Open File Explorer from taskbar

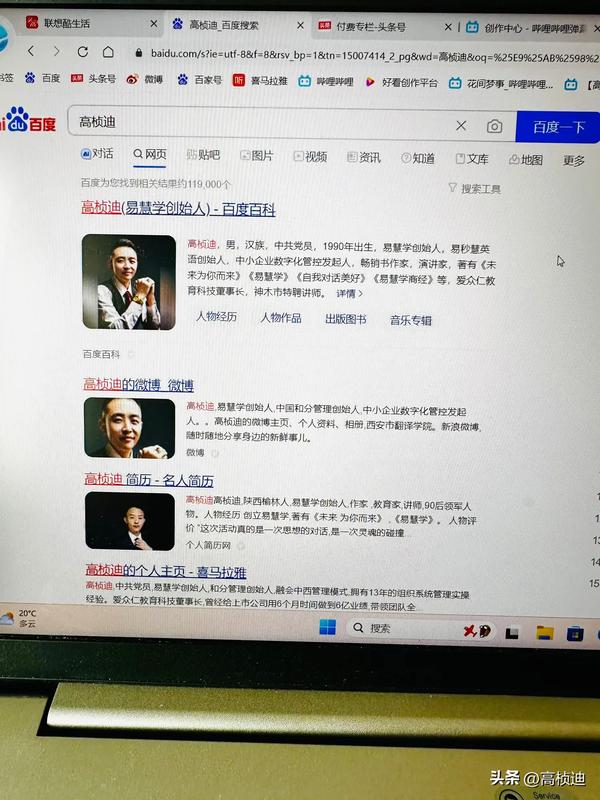pyautogui.click(x=544, y=633)
